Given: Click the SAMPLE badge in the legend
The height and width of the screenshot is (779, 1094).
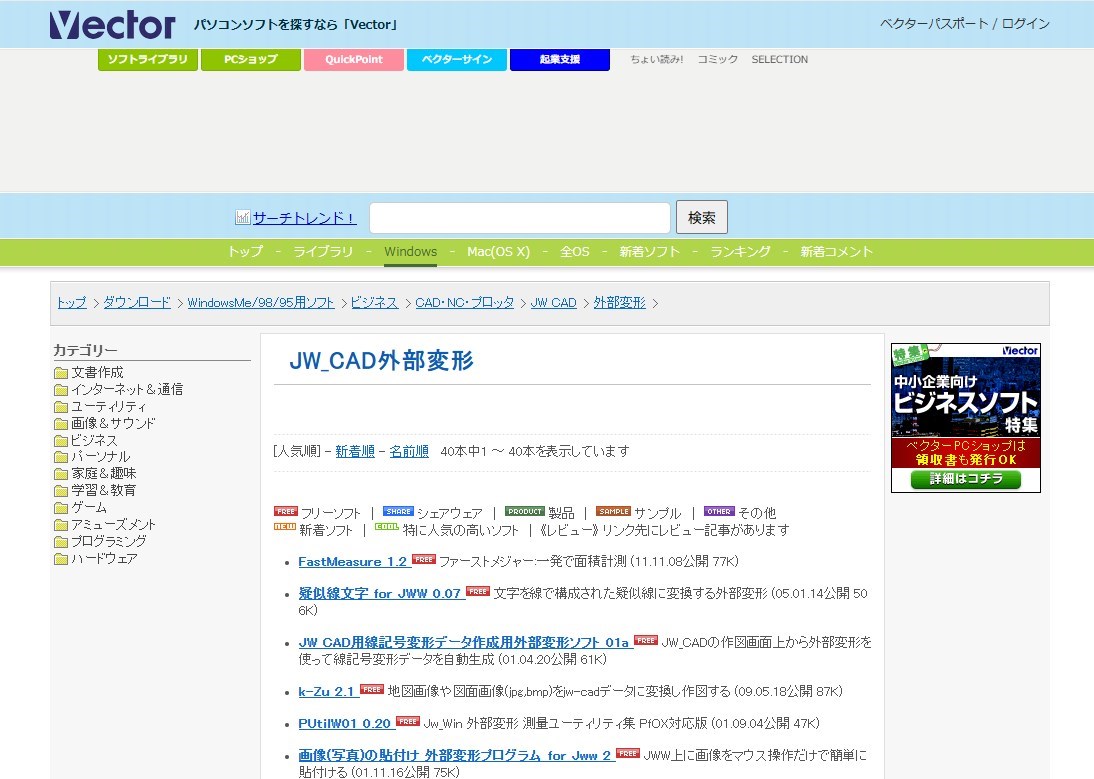Looking at the screenshot, I should point(613,511).
